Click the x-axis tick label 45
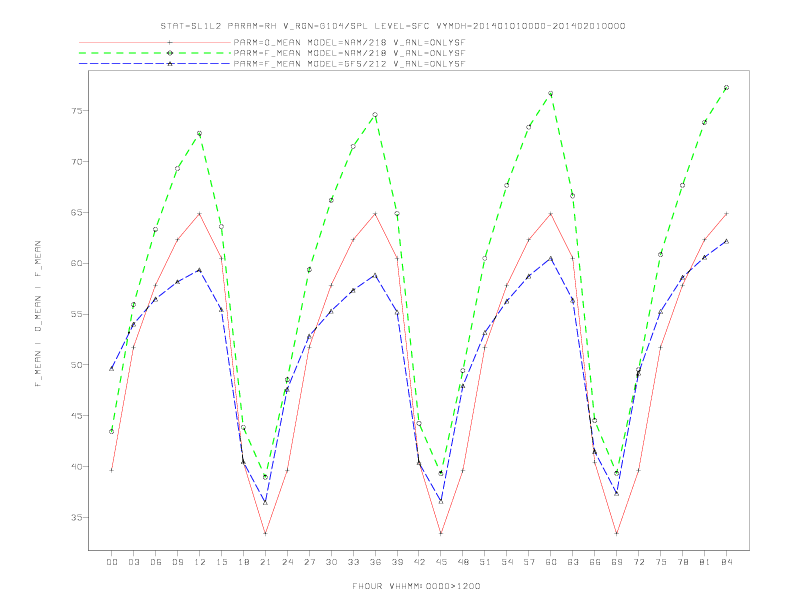This screenshot has width=792, height=612. [441, 562]
